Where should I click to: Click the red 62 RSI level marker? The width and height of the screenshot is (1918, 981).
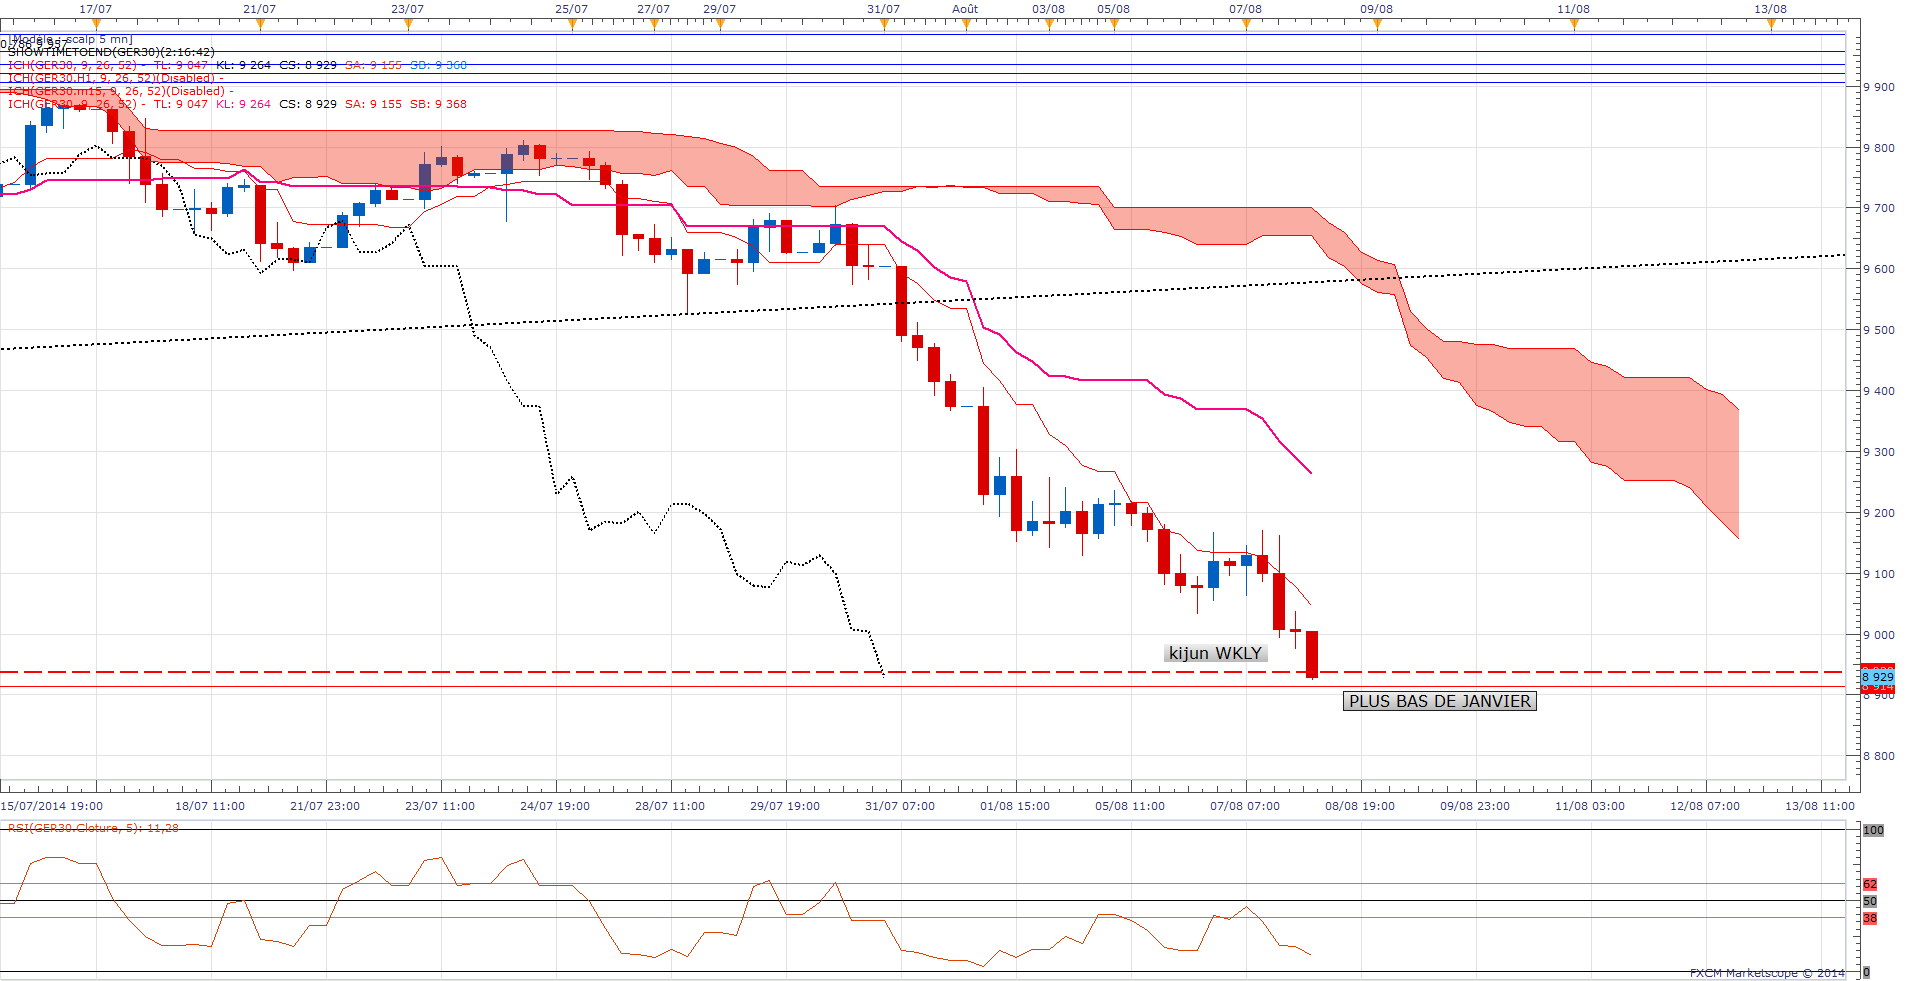coord(1870,884)
